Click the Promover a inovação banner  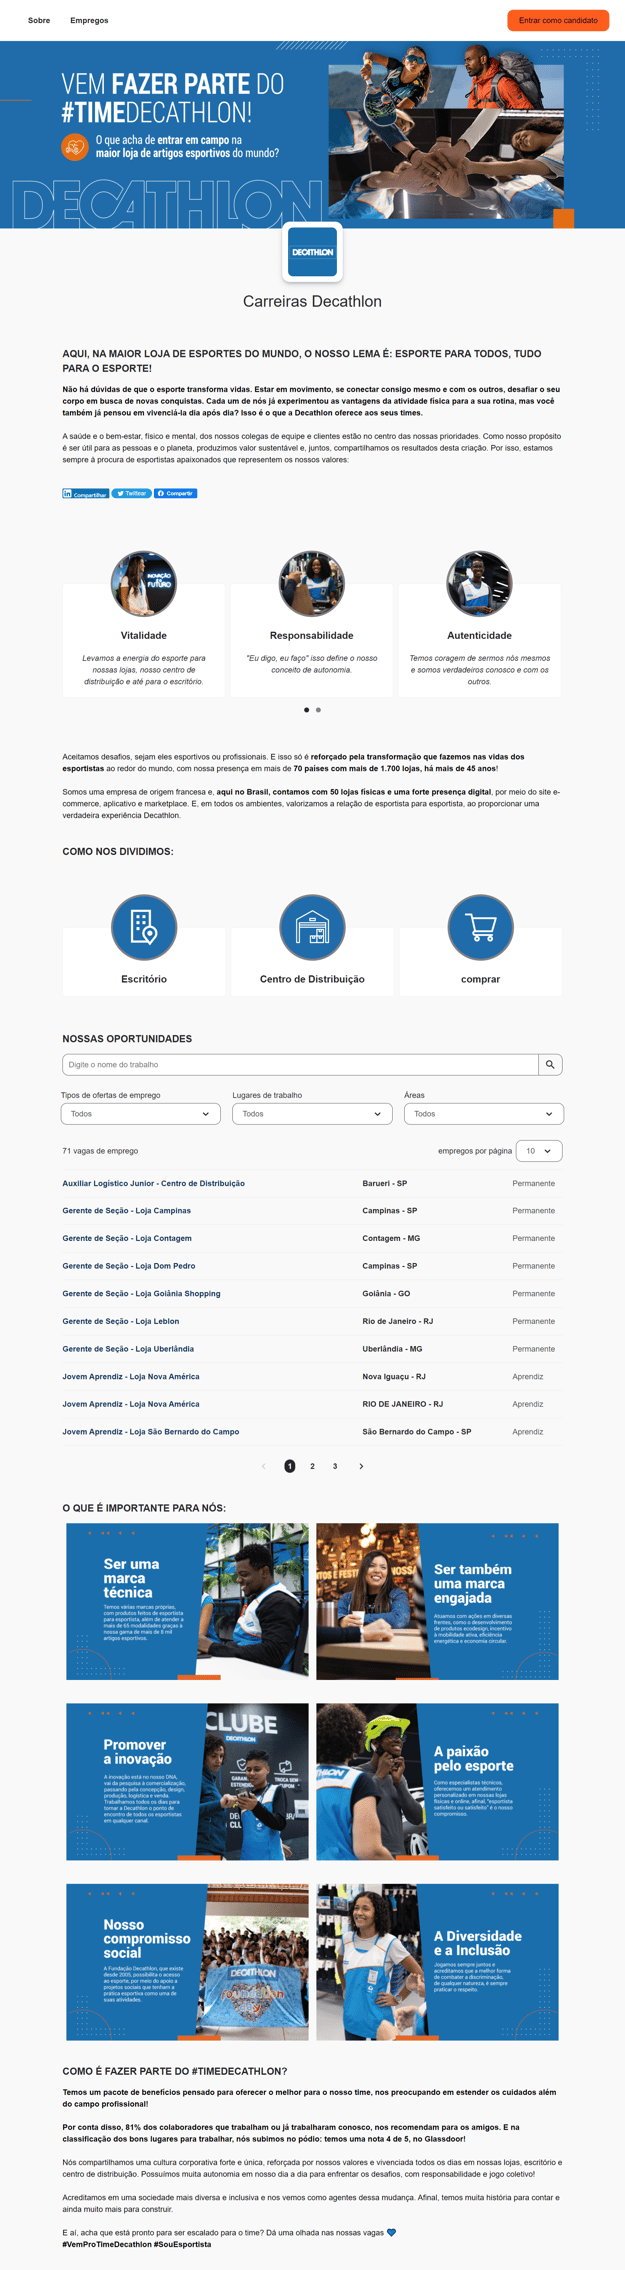pyautogui.click(x=187, y=1782)
